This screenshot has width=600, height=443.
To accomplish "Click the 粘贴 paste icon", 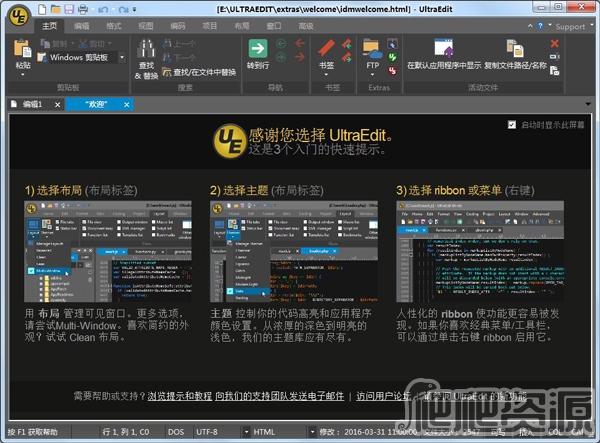I will (x=23, y=49).
